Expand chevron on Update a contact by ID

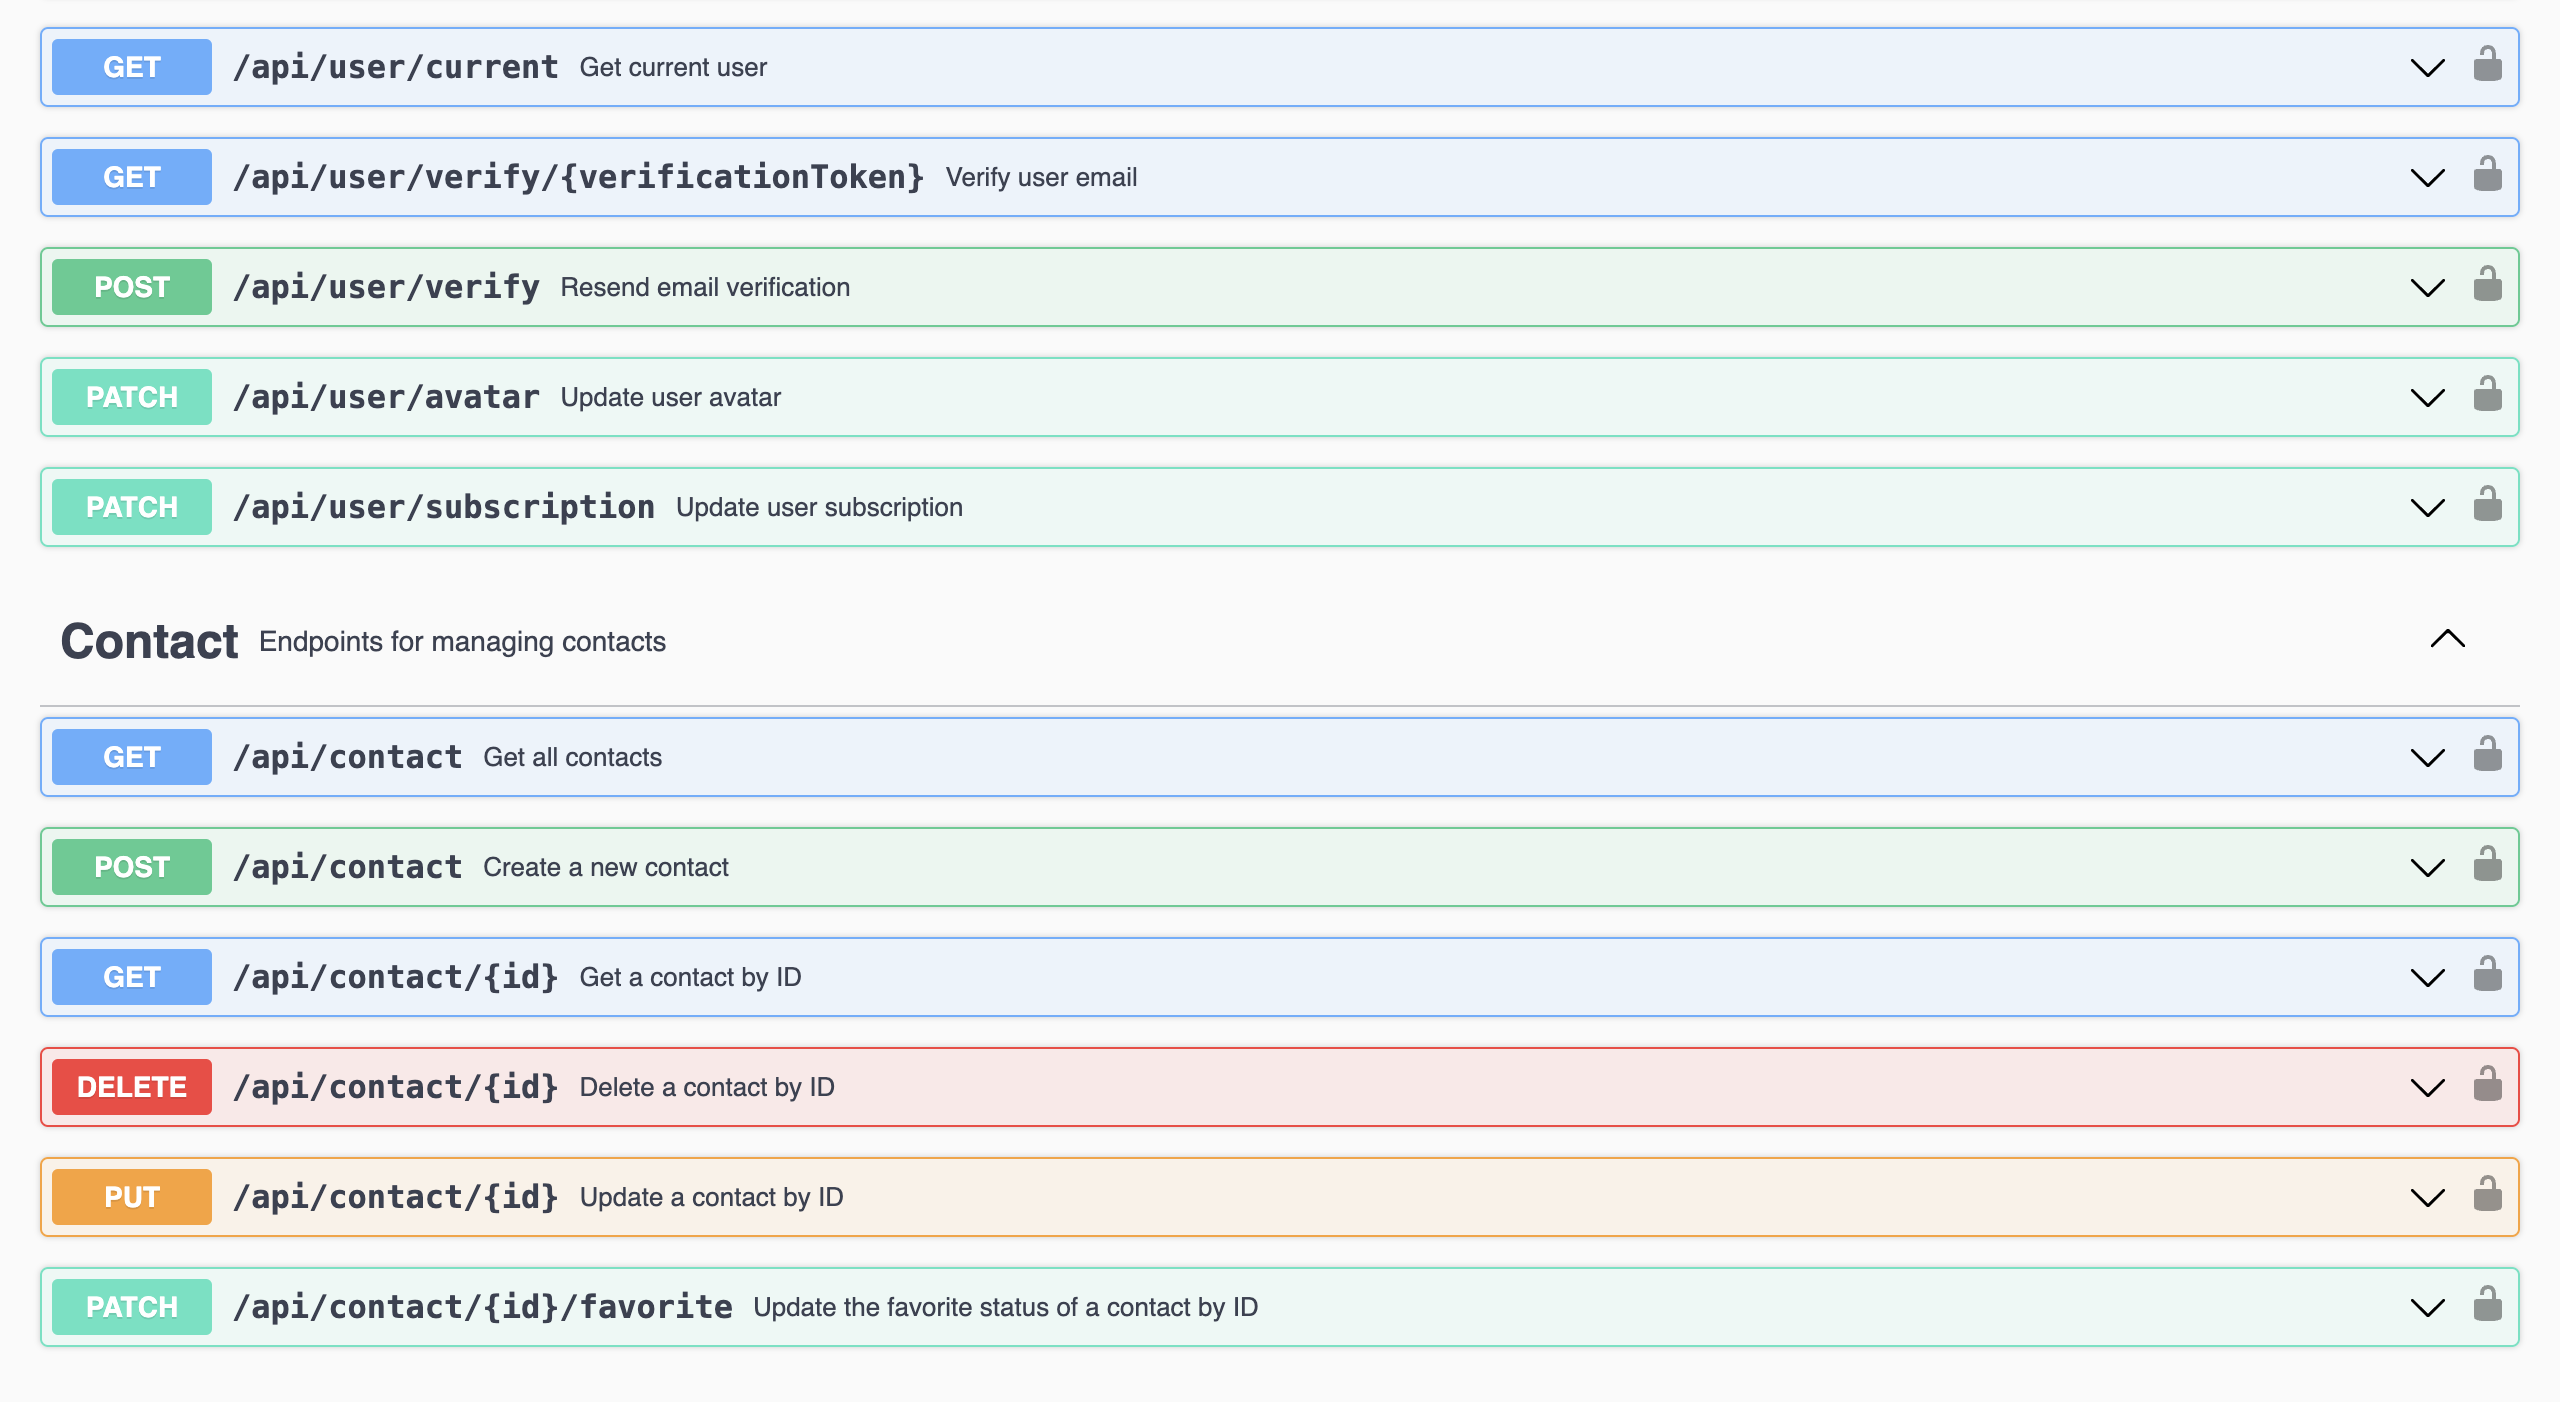pyautogui.click(x=2427, y=1198)
